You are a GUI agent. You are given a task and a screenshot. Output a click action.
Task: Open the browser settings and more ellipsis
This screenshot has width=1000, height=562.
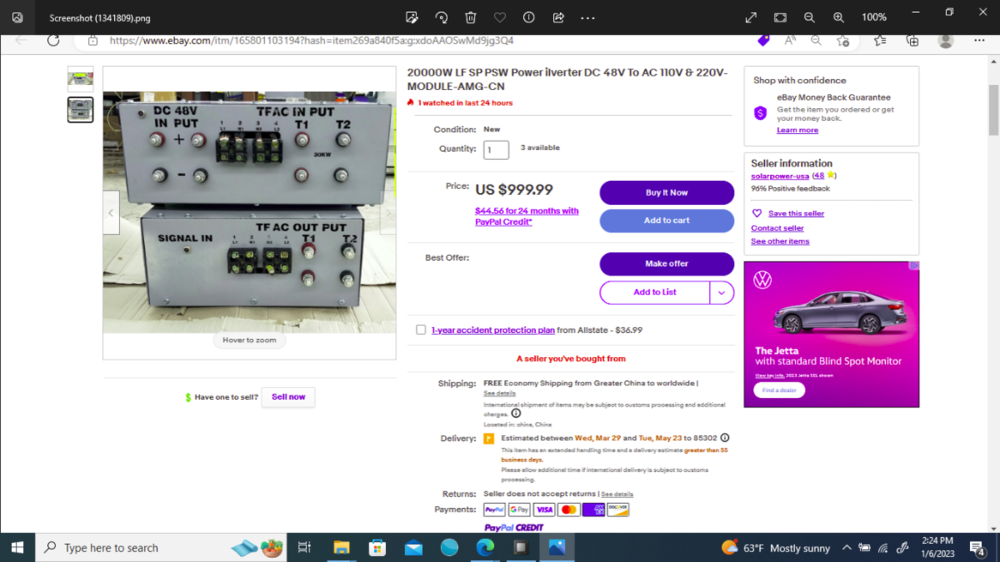point(979,41)
